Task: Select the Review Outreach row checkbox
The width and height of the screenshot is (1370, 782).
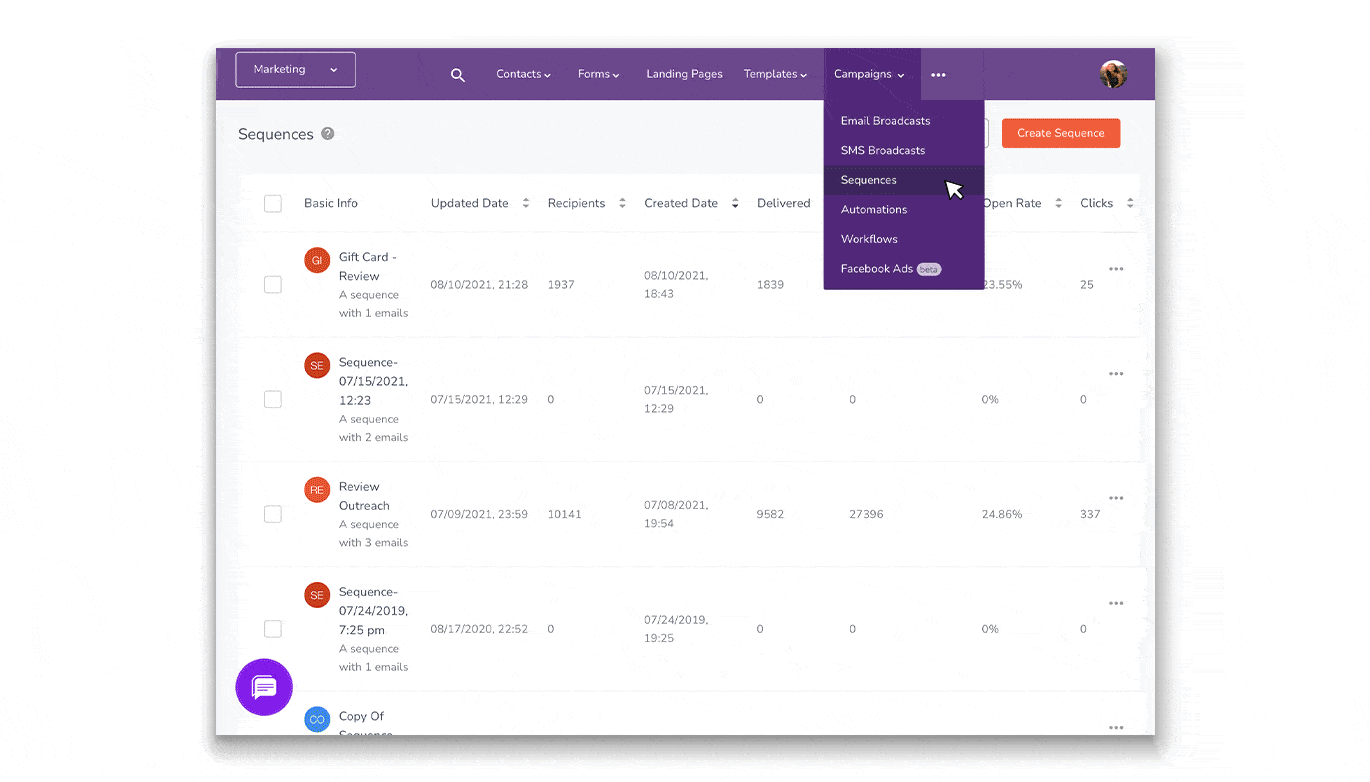Action: pos(273,514)
